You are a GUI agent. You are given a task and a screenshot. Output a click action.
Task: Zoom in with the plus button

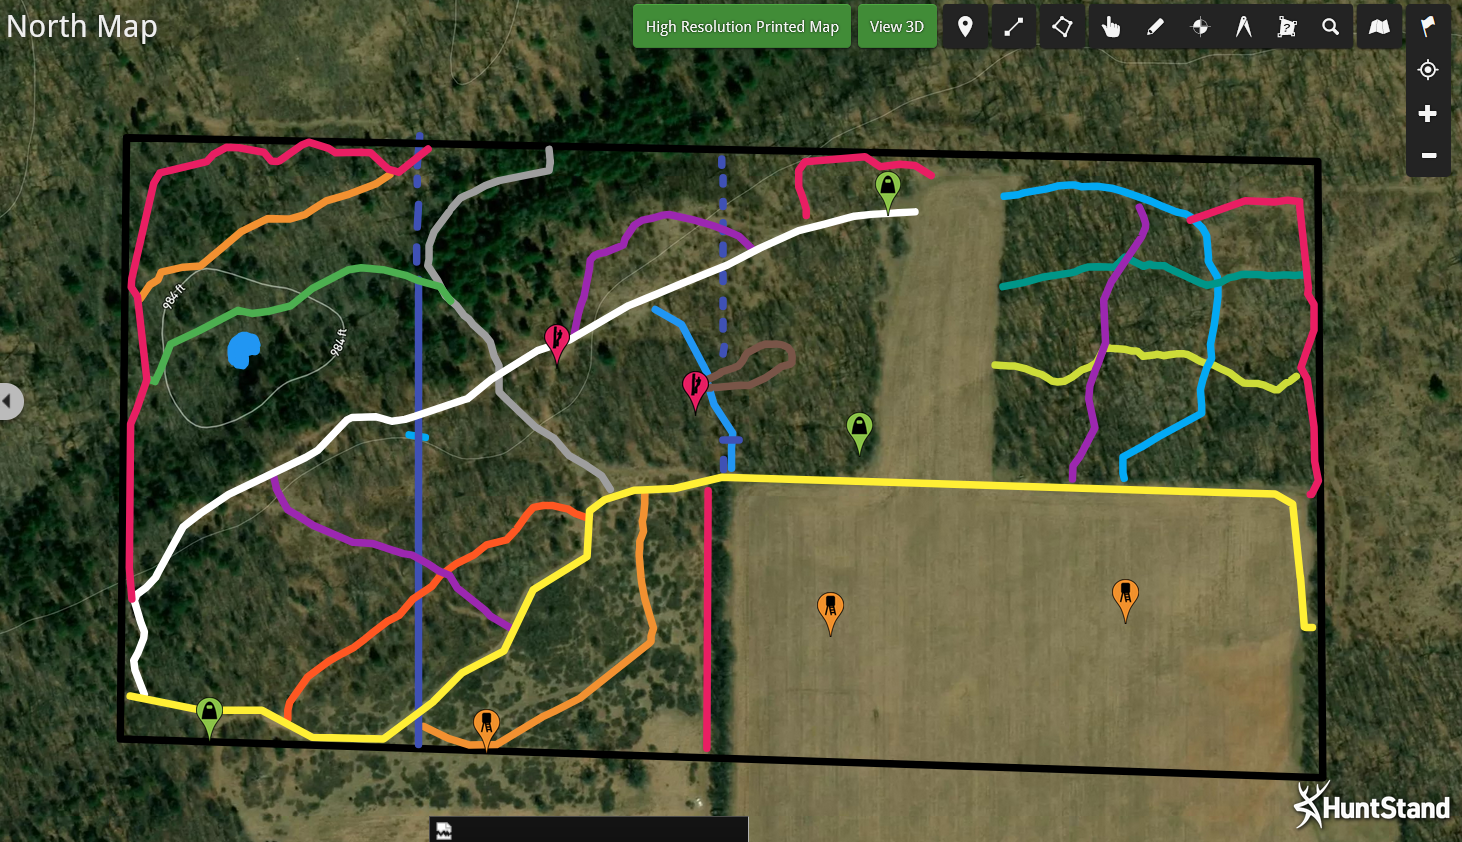pos(1428,114)
